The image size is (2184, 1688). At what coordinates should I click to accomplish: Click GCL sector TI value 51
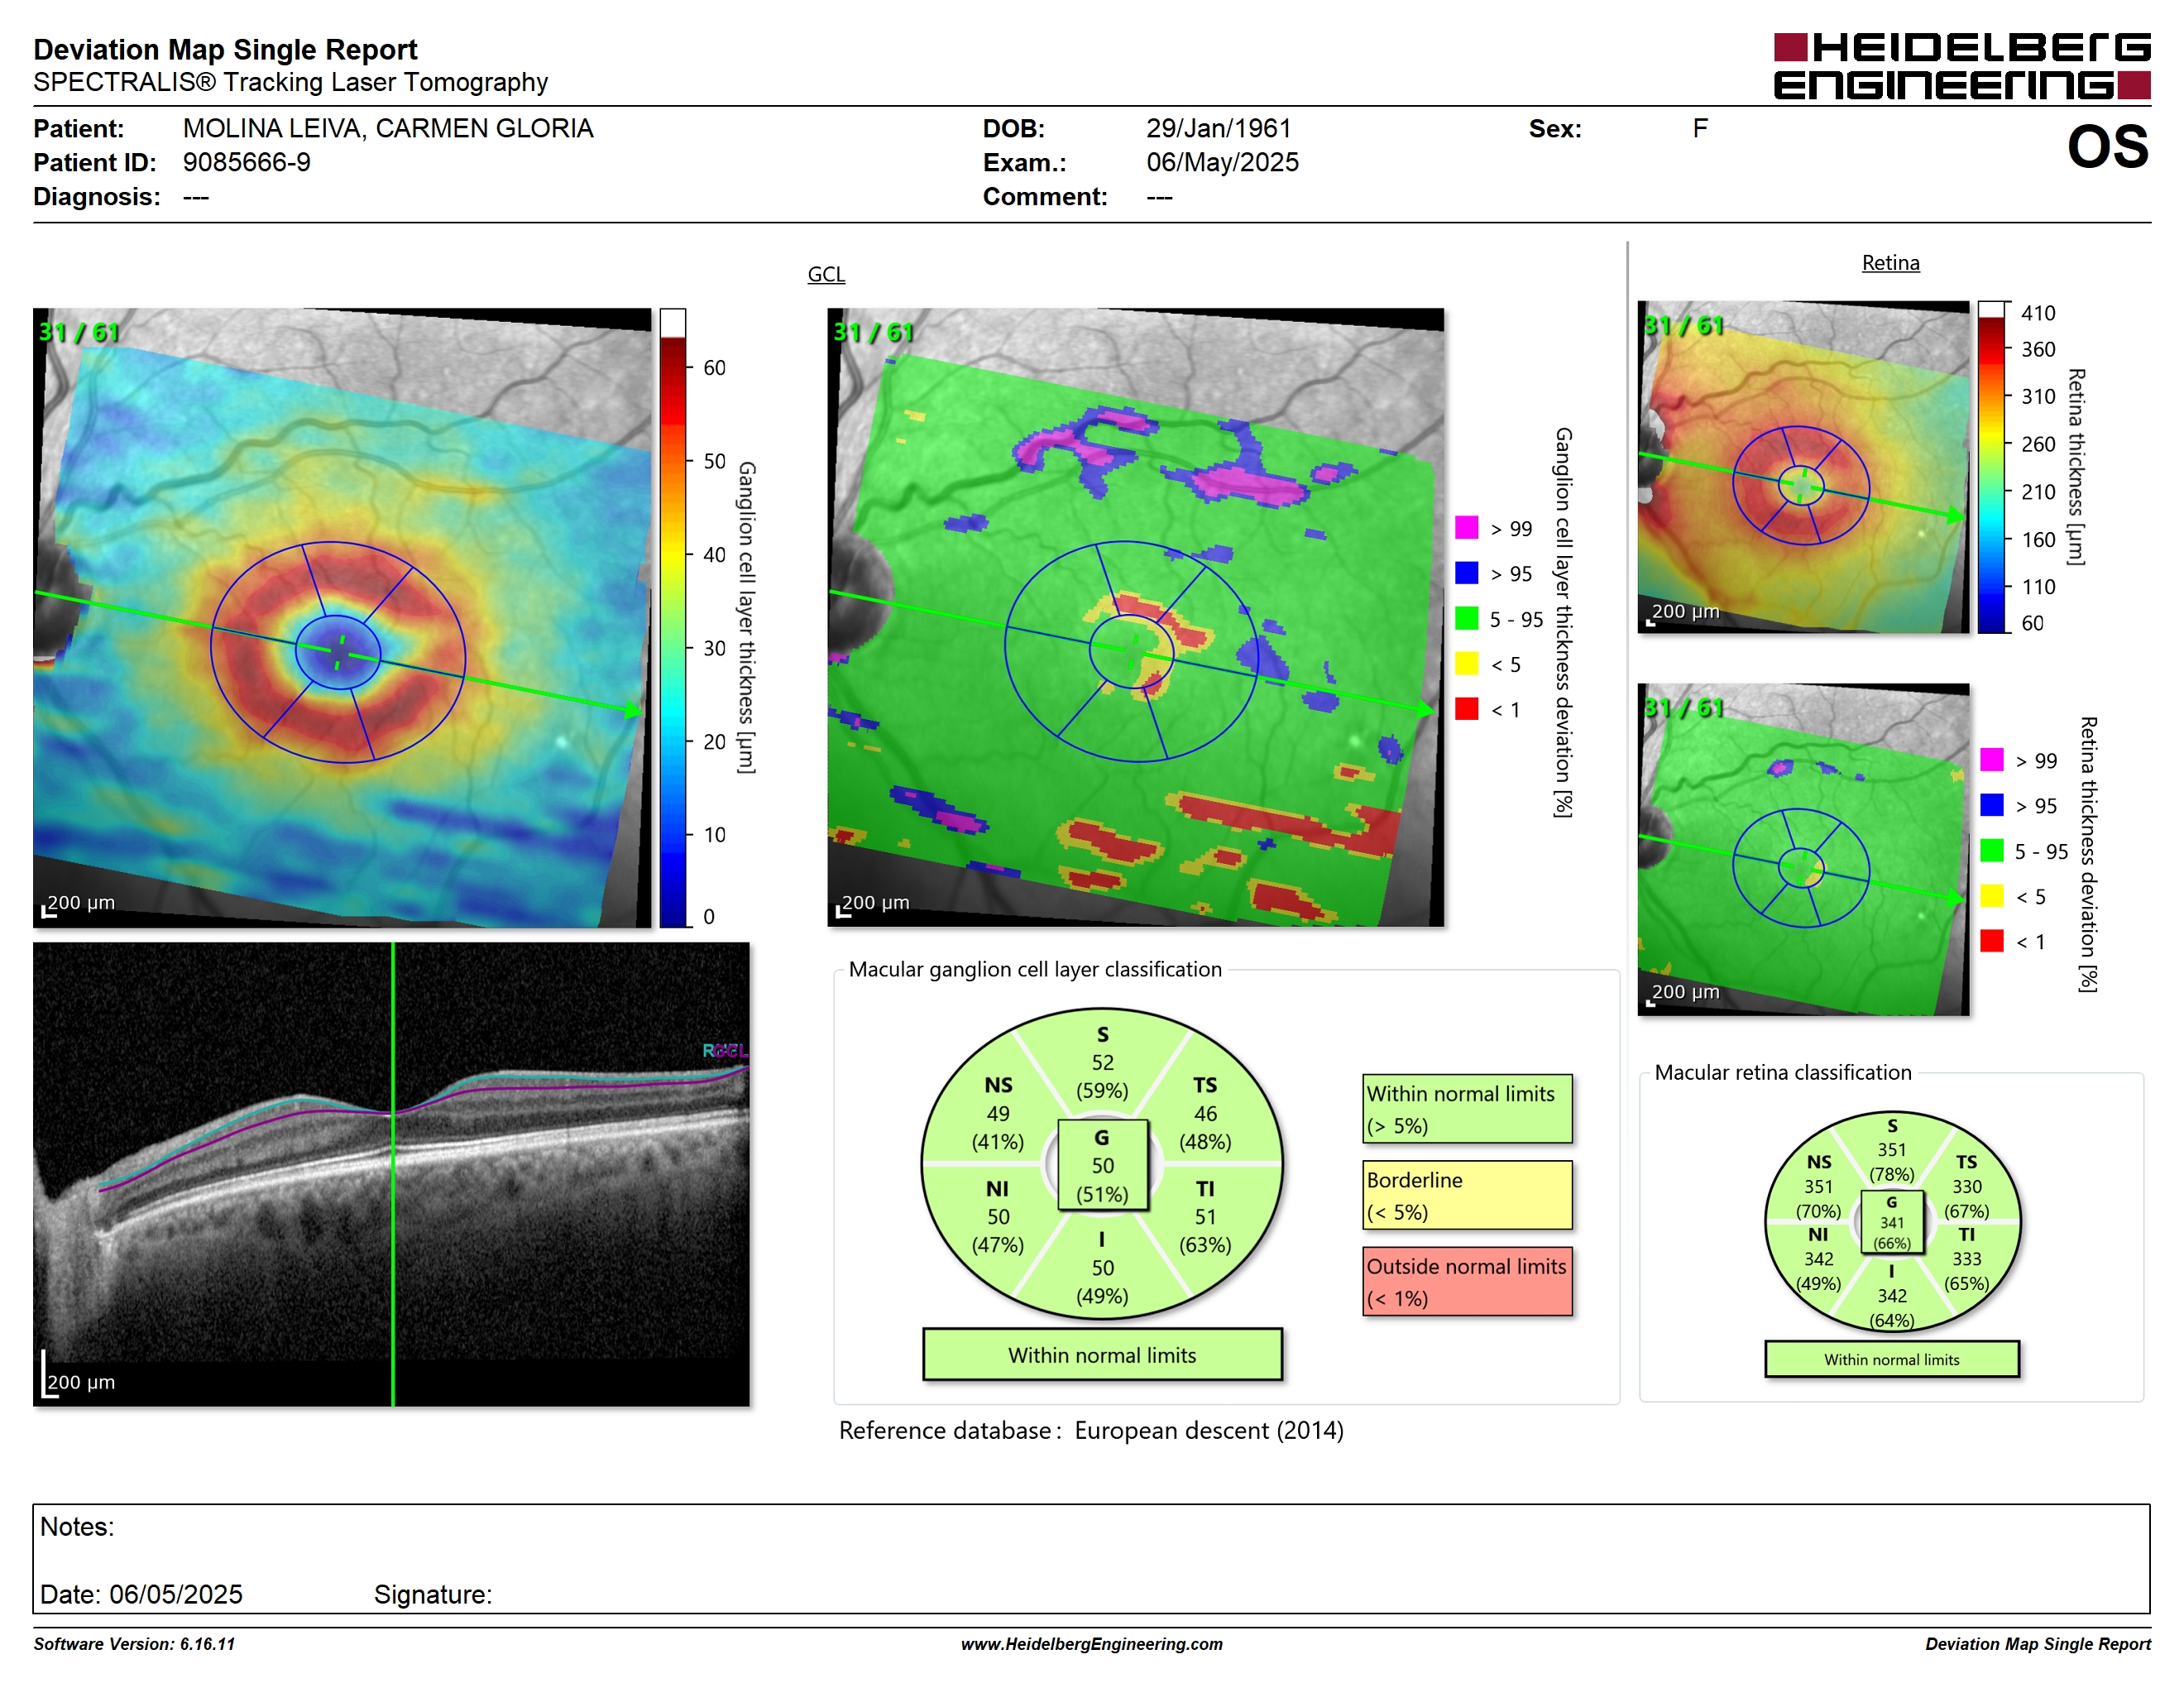1205,1216
